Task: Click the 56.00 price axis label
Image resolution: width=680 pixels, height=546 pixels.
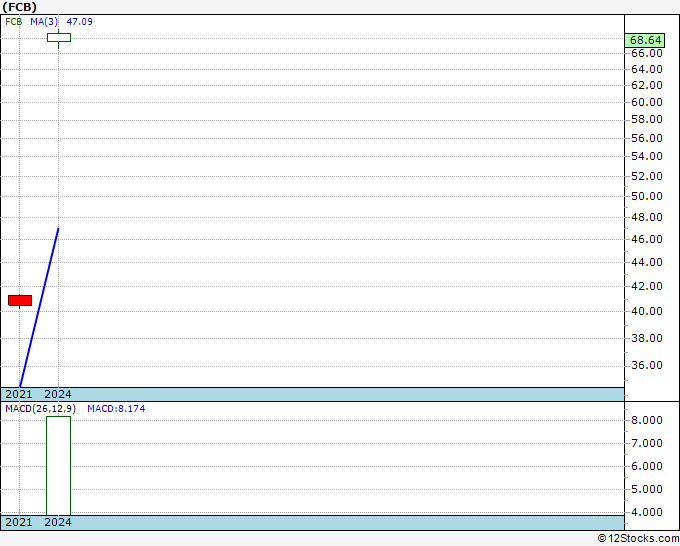Action: click(x=647, y=138)
